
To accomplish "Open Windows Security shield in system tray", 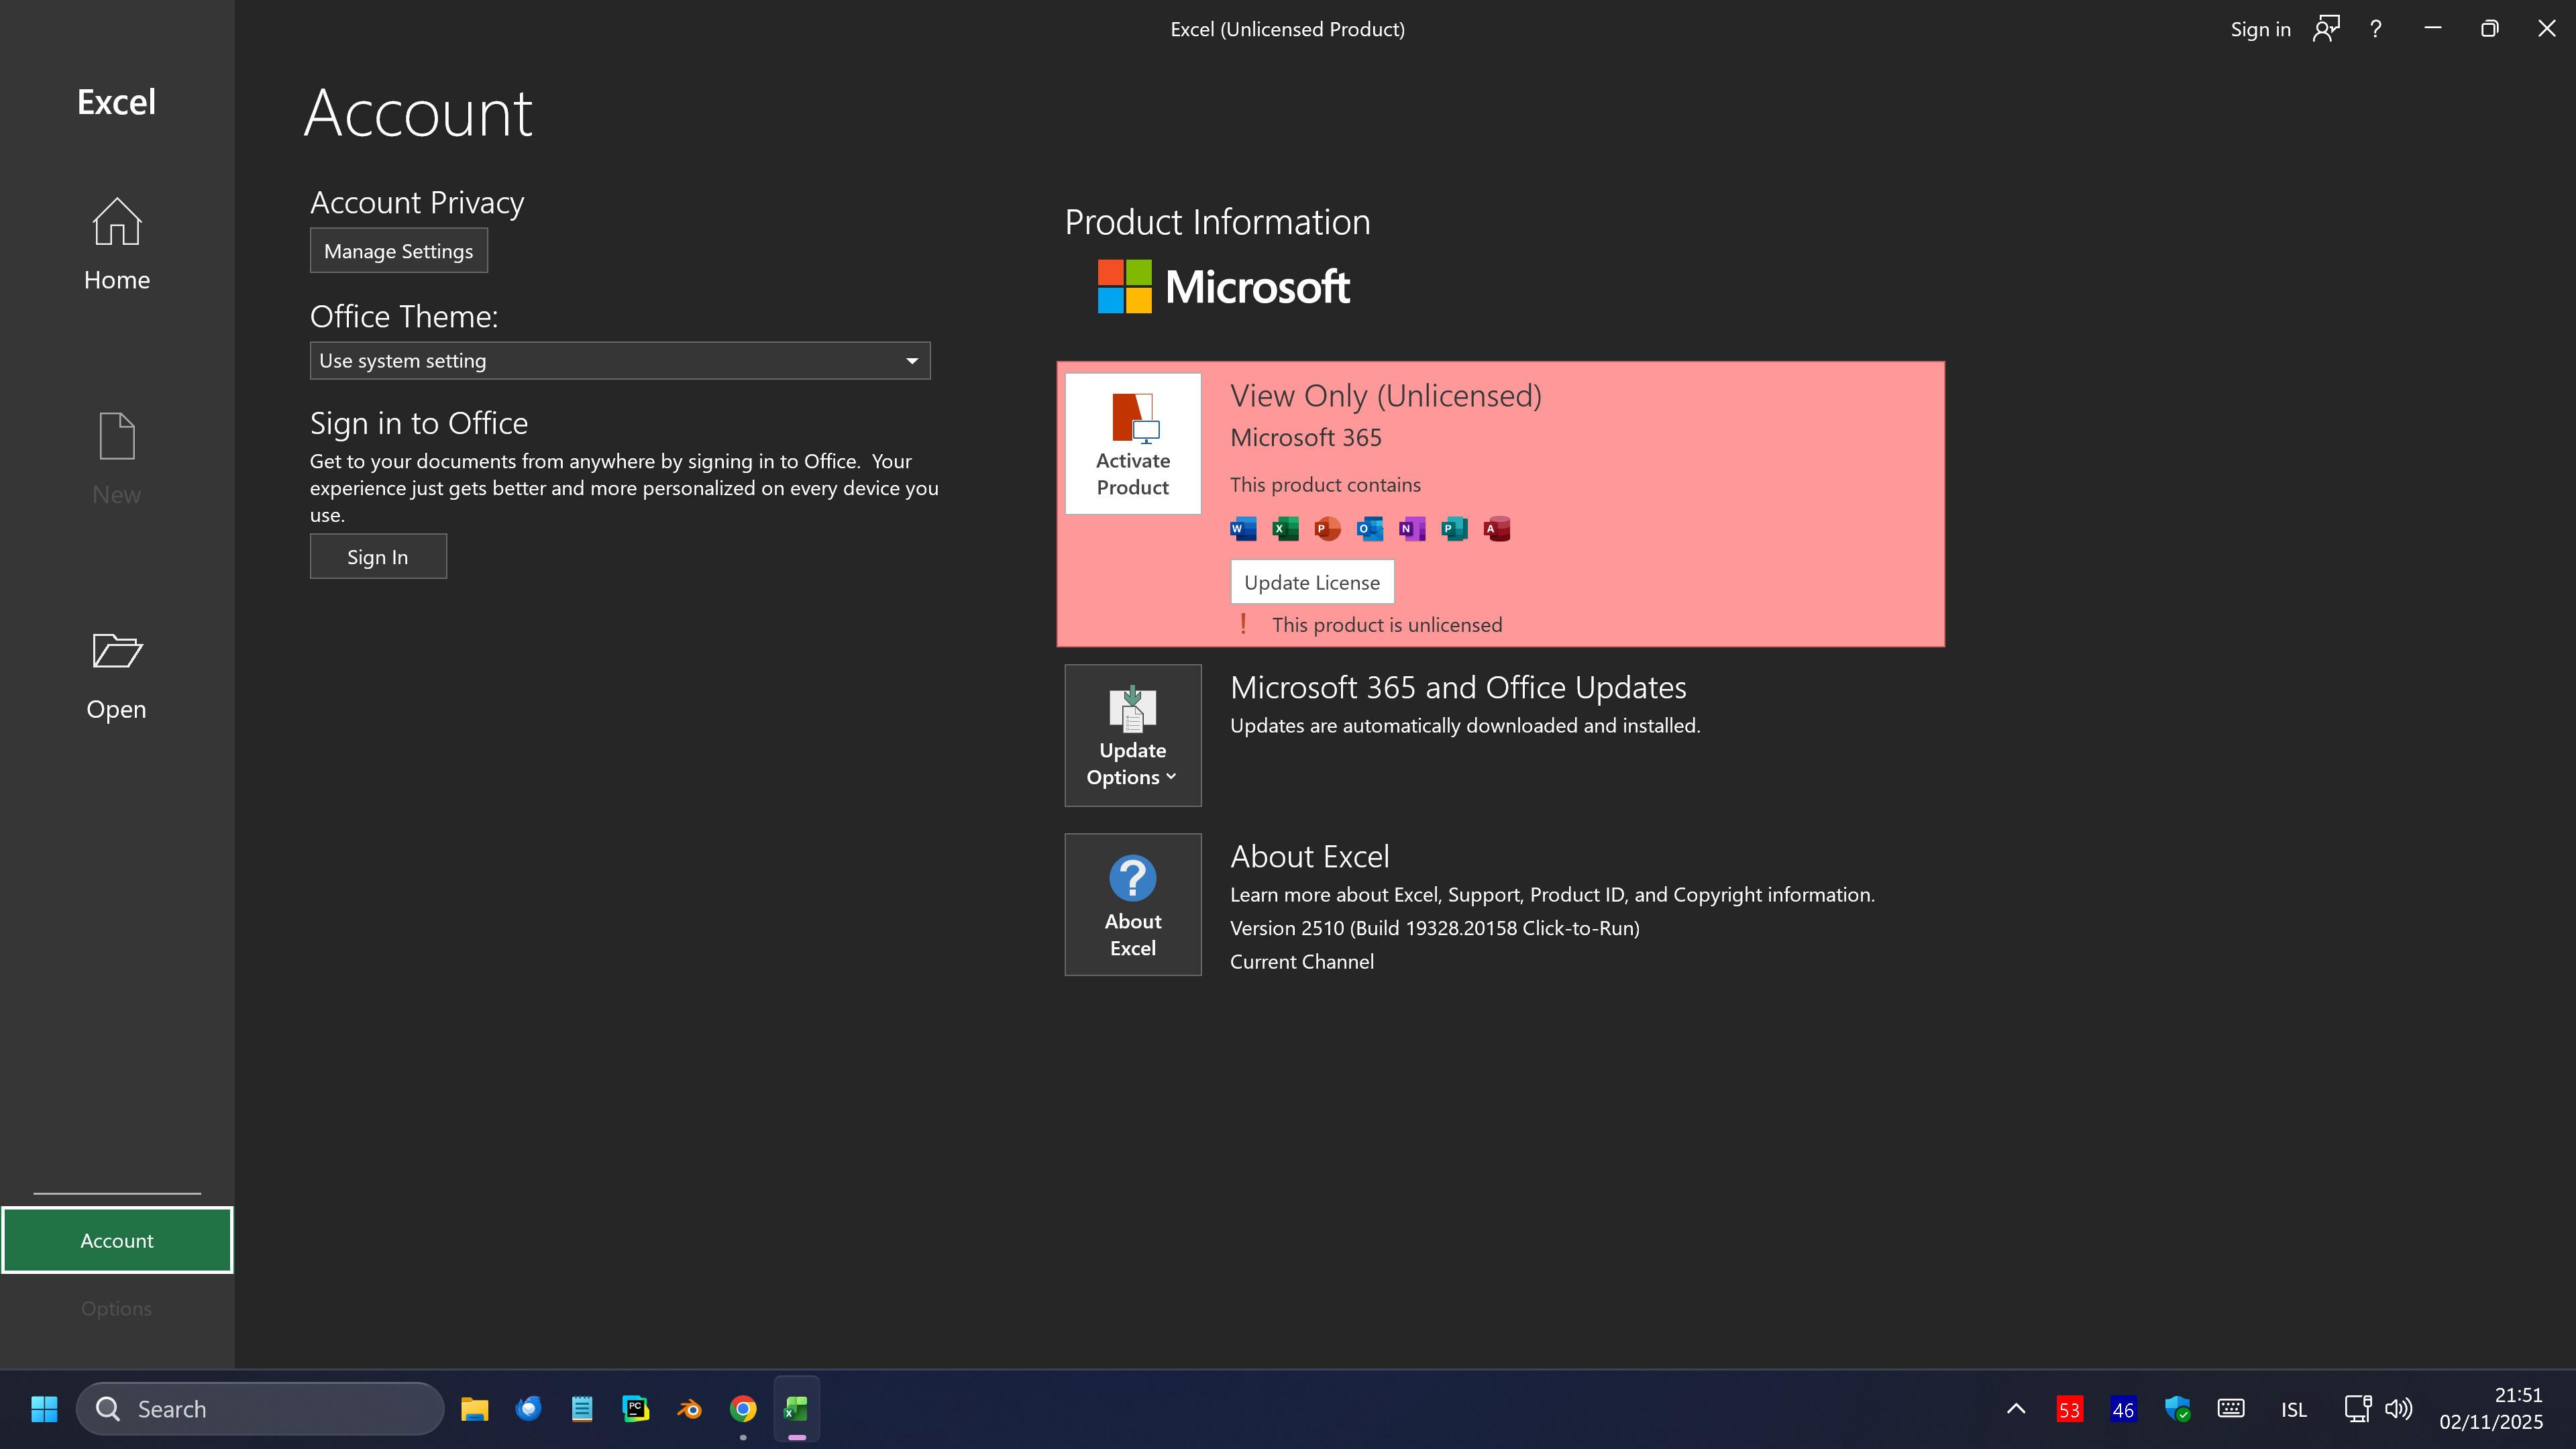I will click(x=2177, y=1409).
